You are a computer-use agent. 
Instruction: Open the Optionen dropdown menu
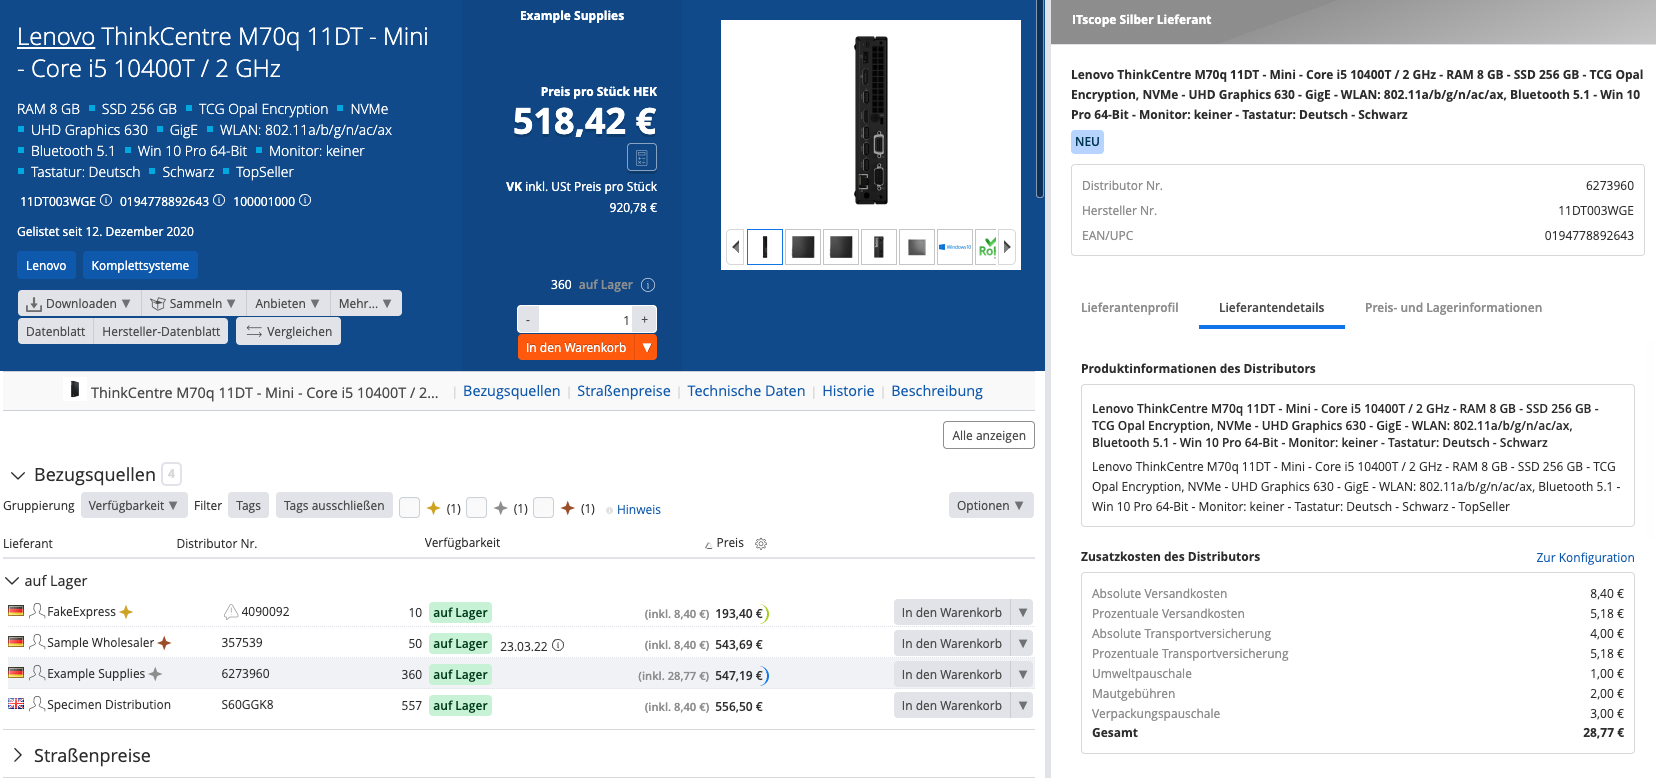[x=990, y=506]
